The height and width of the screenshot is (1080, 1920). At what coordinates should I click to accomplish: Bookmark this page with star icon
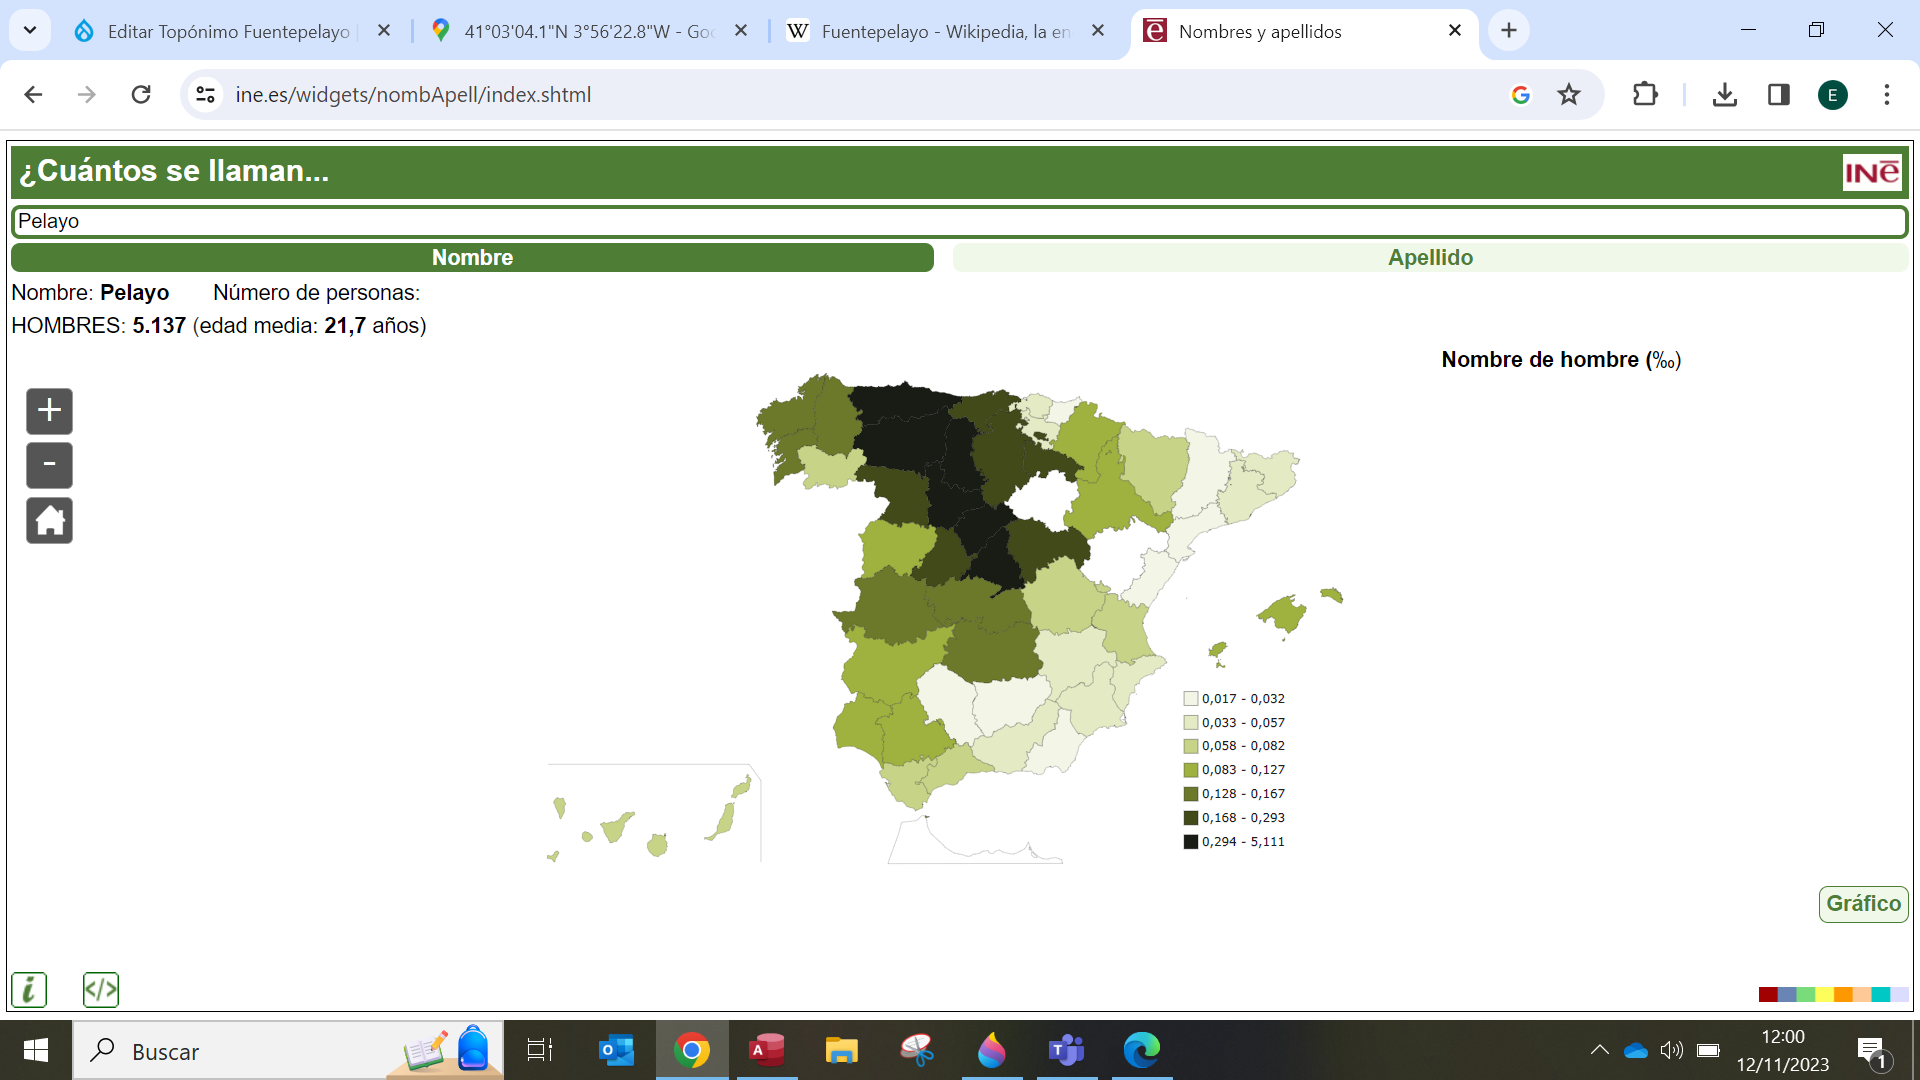coord(1569,95)
